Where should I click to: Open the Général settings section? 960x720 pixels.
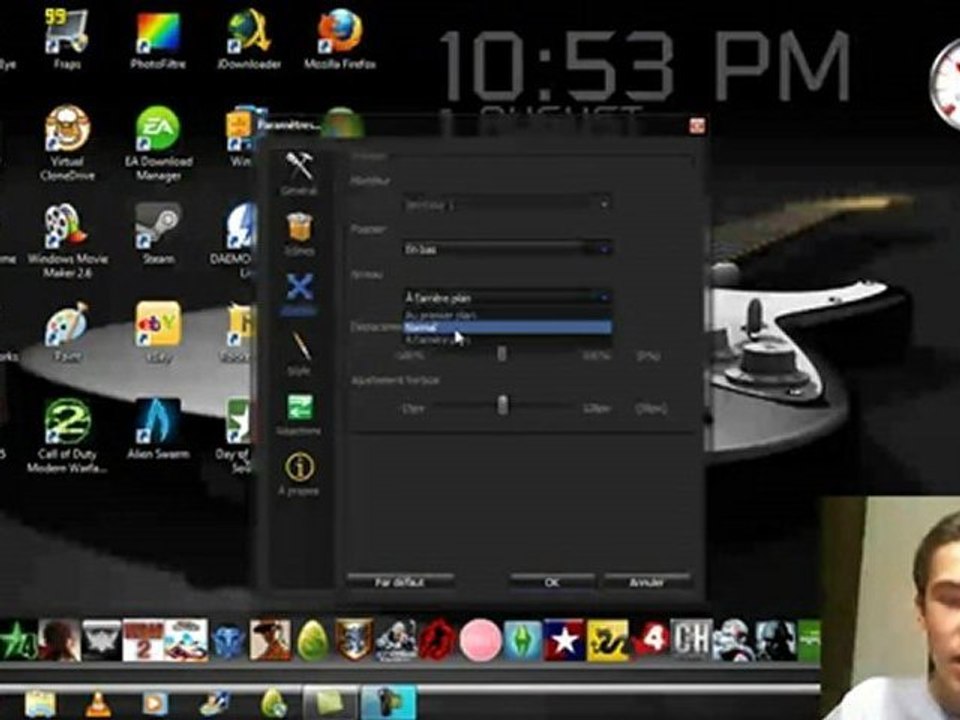(x=299, y=173)
